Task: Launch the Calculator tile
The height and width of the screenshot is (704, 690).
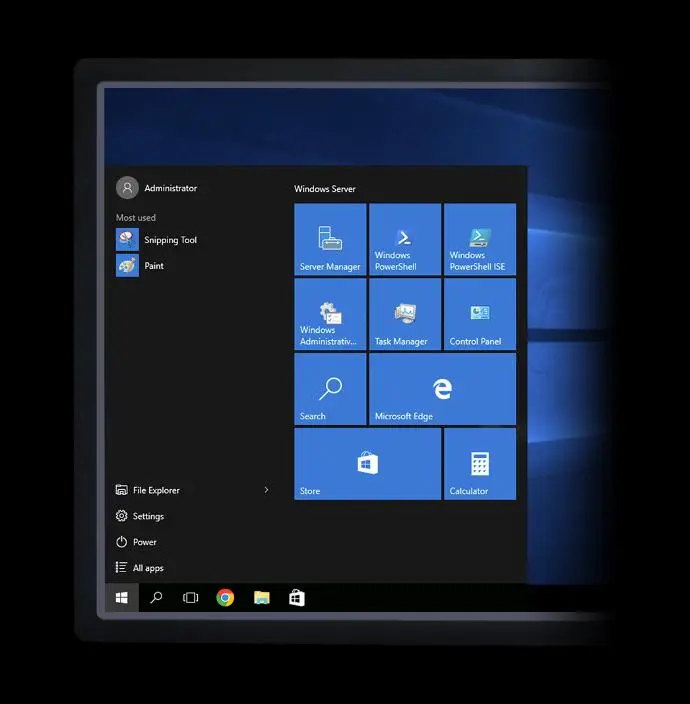Action: (480, 464)
